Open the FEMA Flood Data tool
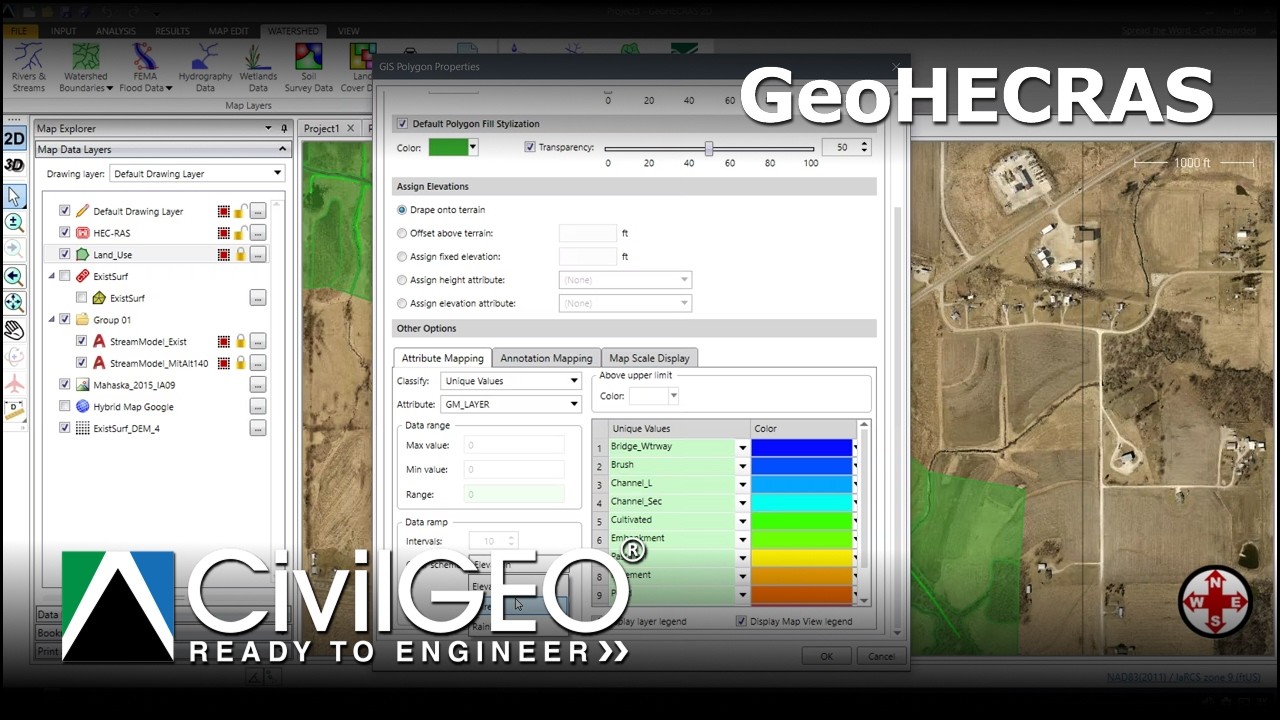 click(x=145, y=68)
